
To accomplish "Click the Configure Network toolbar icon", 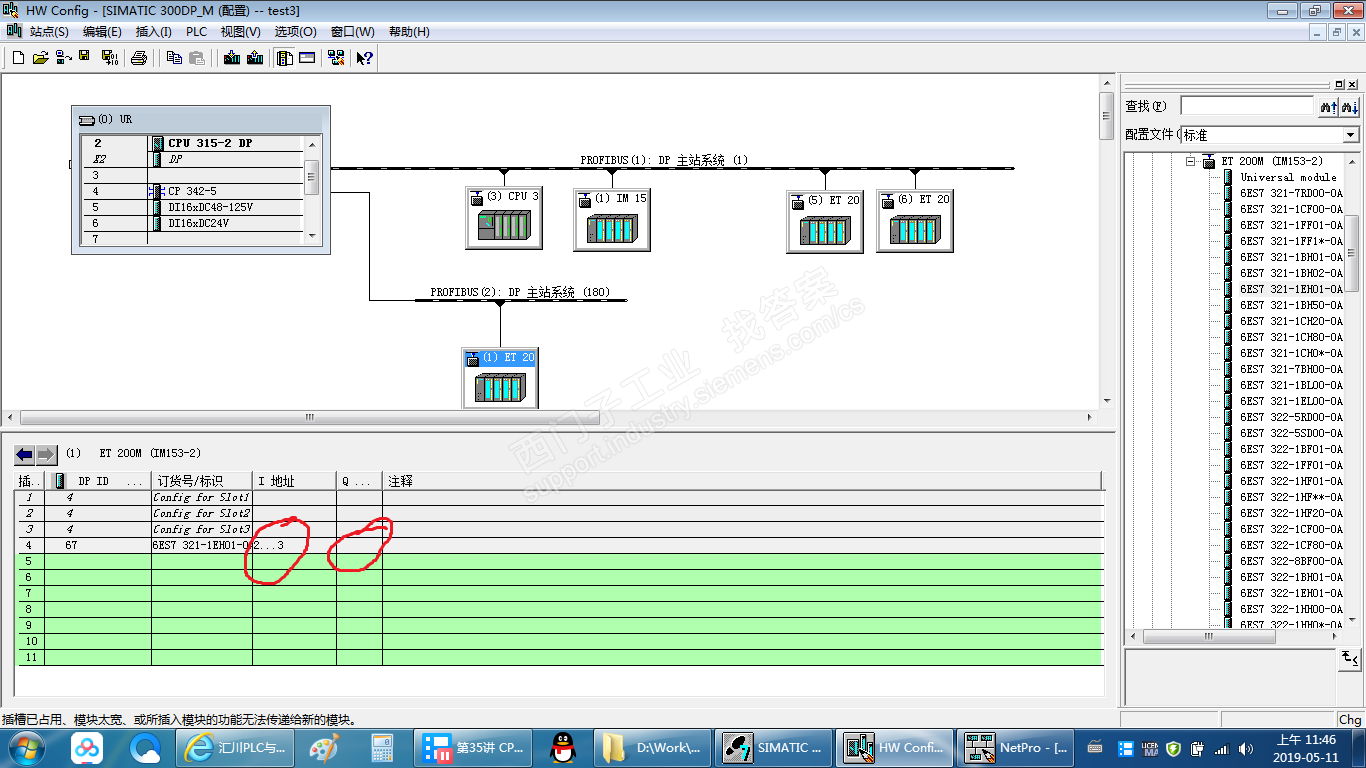I will pyautogui.click(x=336, y=58).
